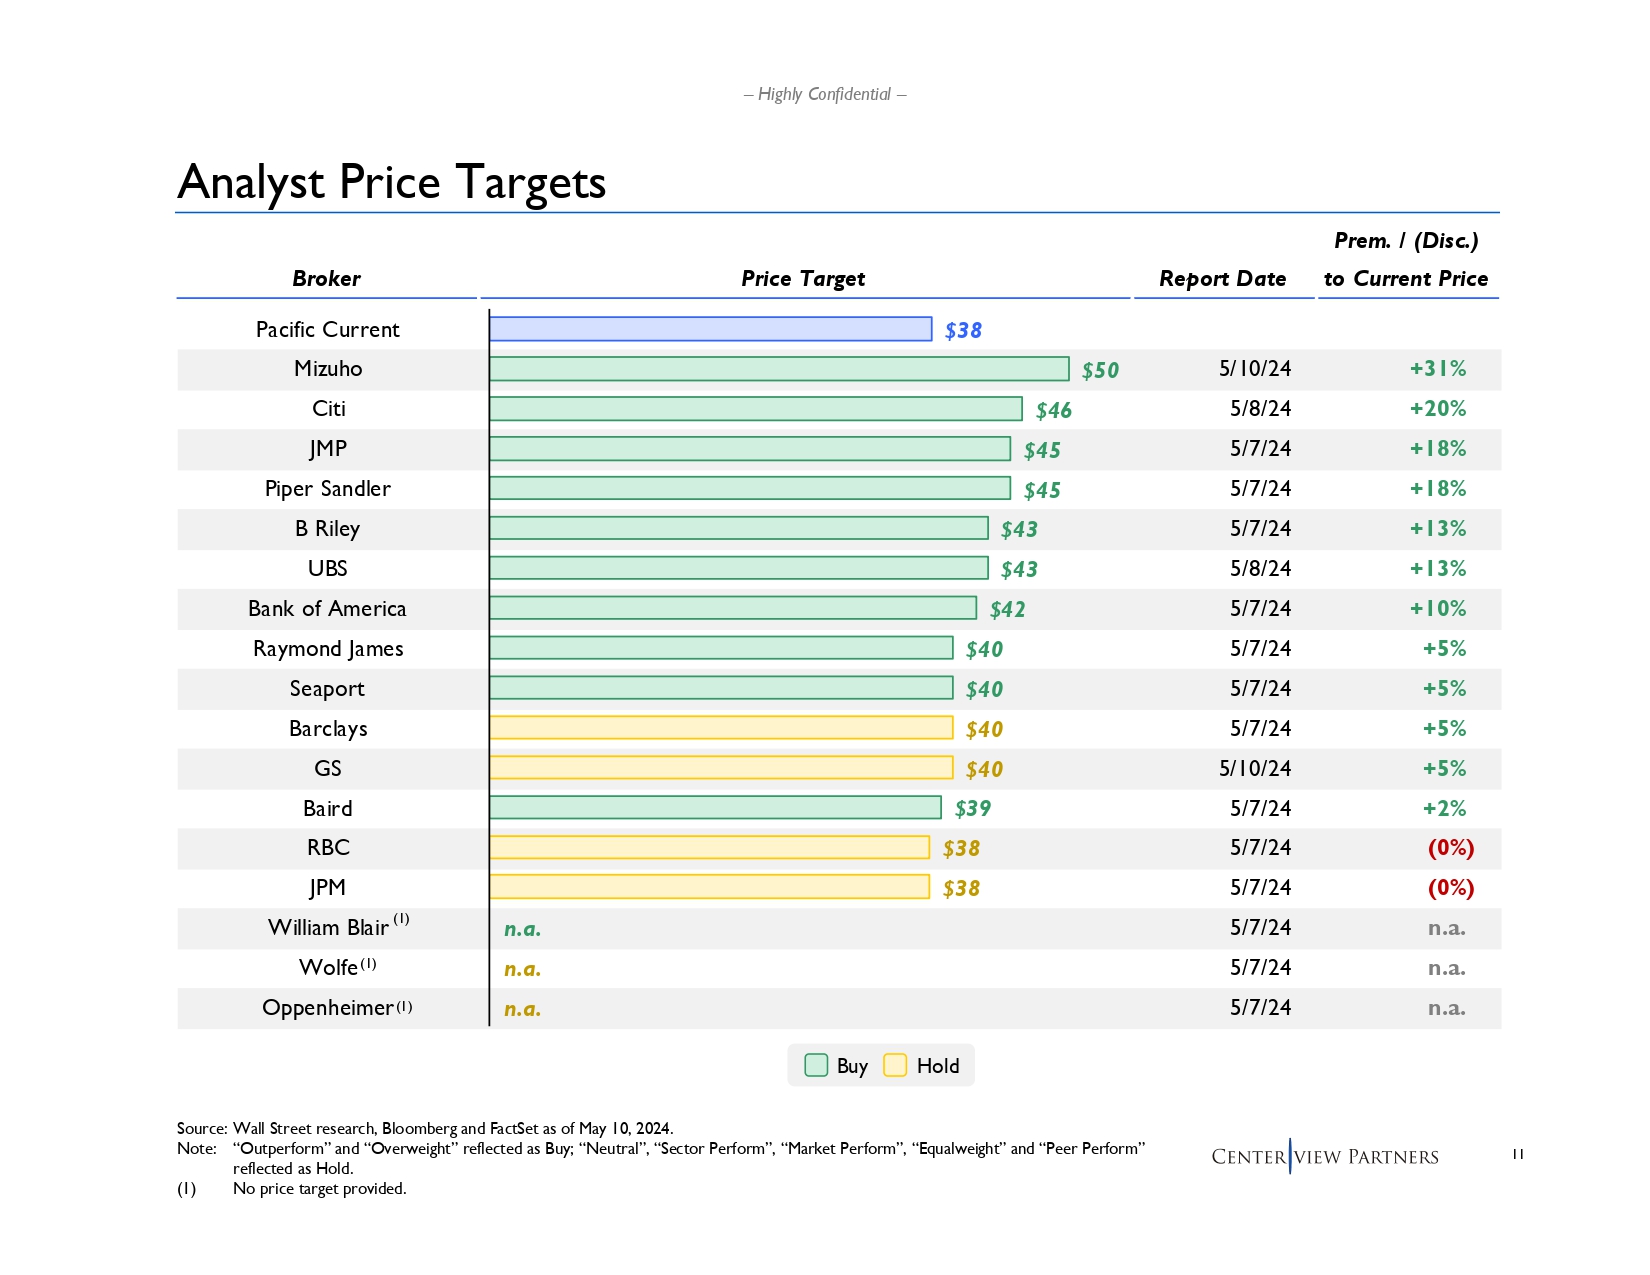Click the "$42" Bank of America target value
The height and width of the screenshot is (1275, 1650).
[1007, 609]
